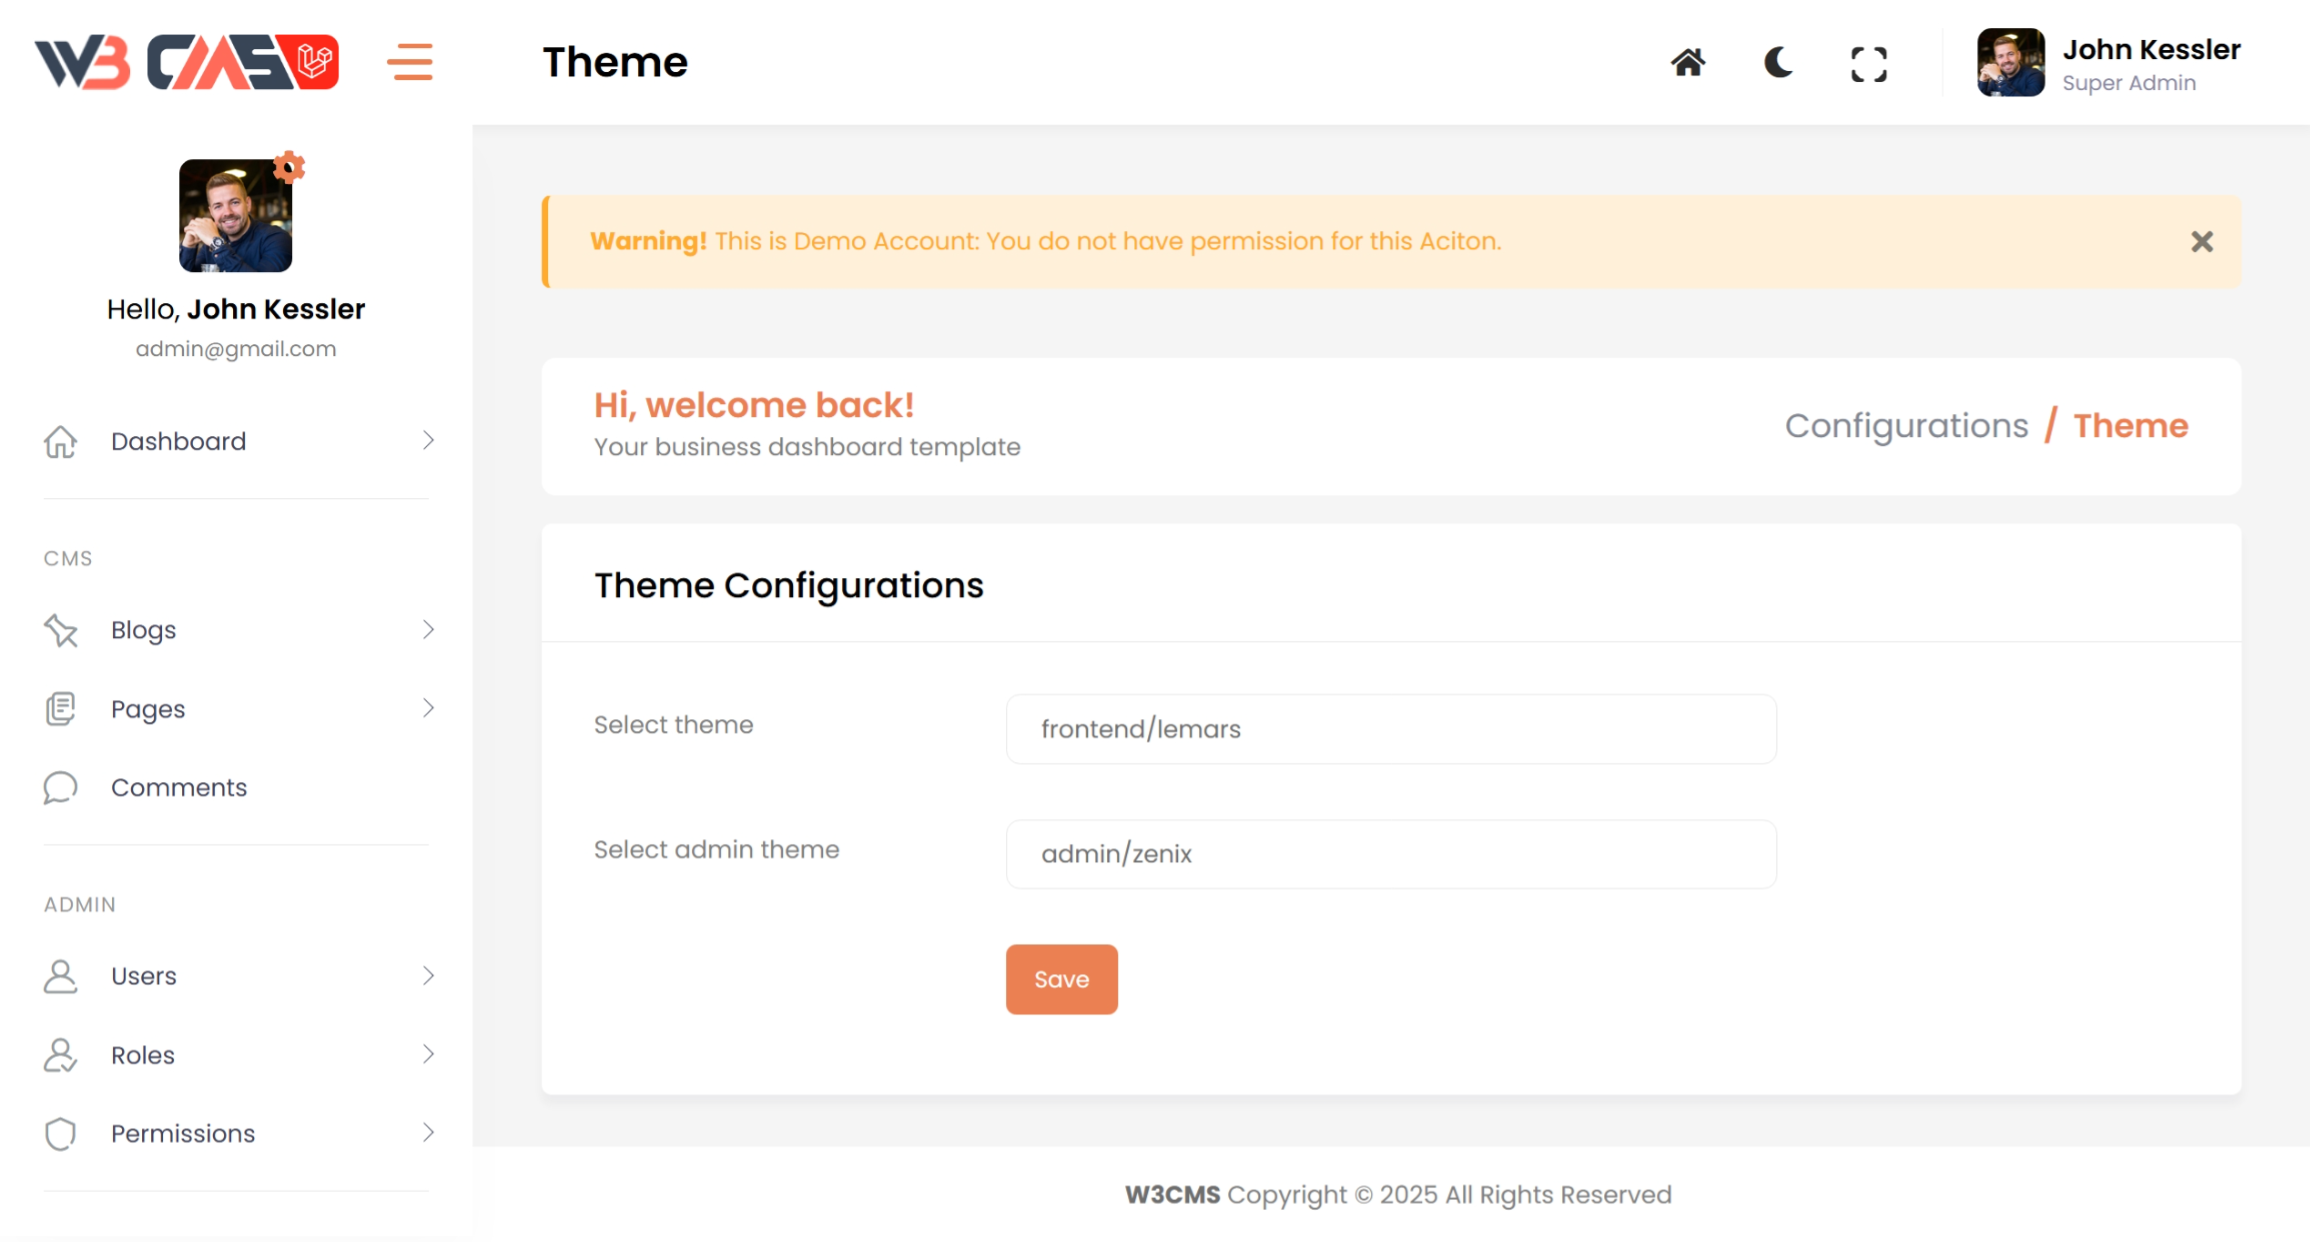Image resolution: width=2310 pixels, height=1242 pixels.
Task: Open the Users sidebar menu
Action: point(144,975)
